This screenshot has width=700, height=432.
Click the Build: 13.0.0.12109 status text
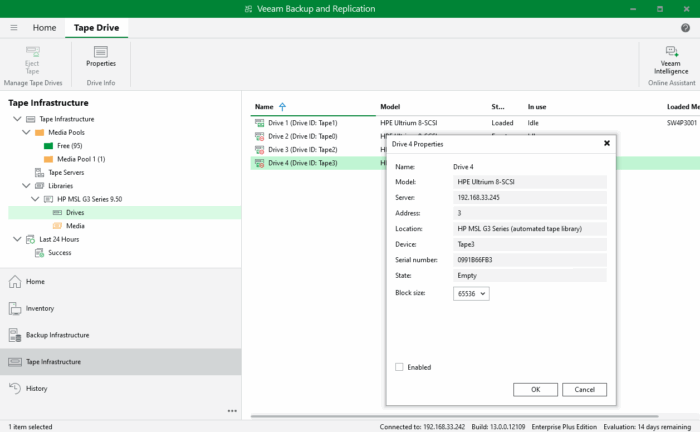[x=498, y=427]
